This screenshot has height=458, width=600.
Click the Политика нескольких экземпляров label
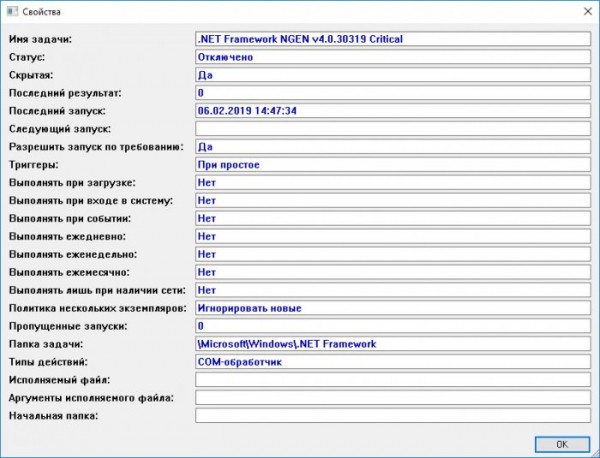click(98, 308)
